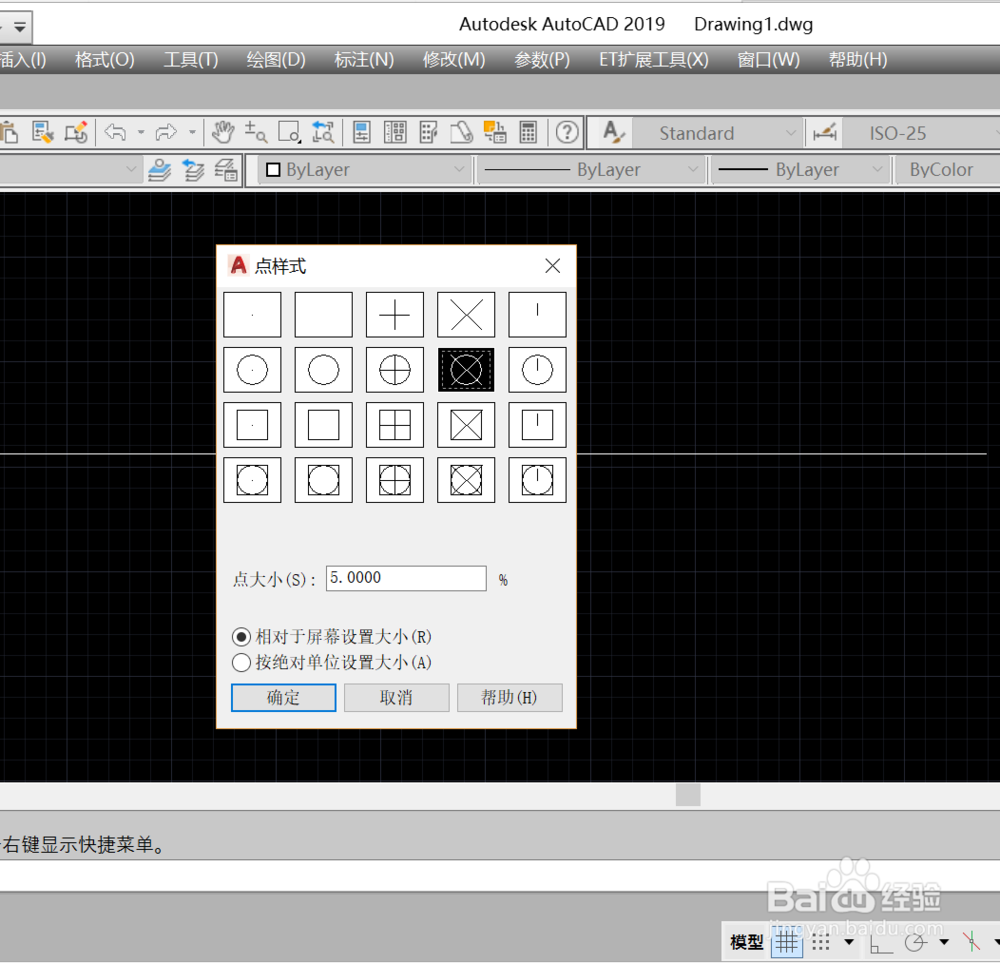Click the Dimension Style icon
Viewport: 1000px width, 963px height.
click(825, 133)
